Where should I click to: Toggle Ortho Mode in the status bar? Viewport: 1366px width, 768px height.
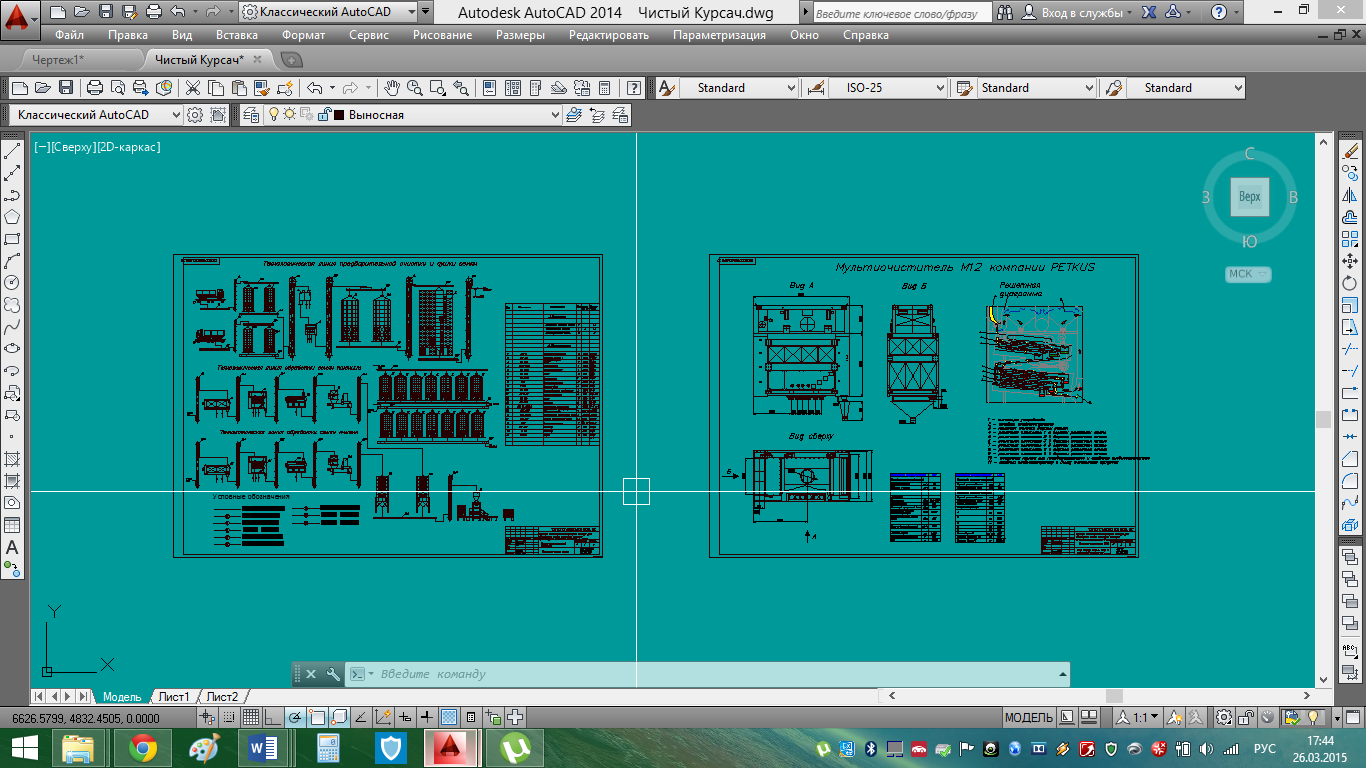pos(273,717)
